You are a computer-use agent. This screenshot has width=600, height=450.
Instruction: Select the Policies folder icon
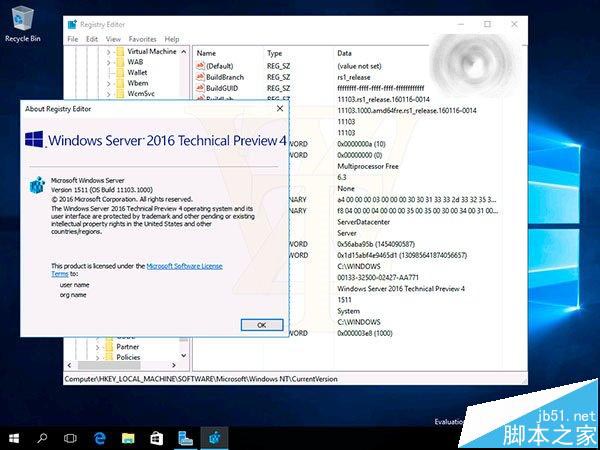click(x=109, y=357)
